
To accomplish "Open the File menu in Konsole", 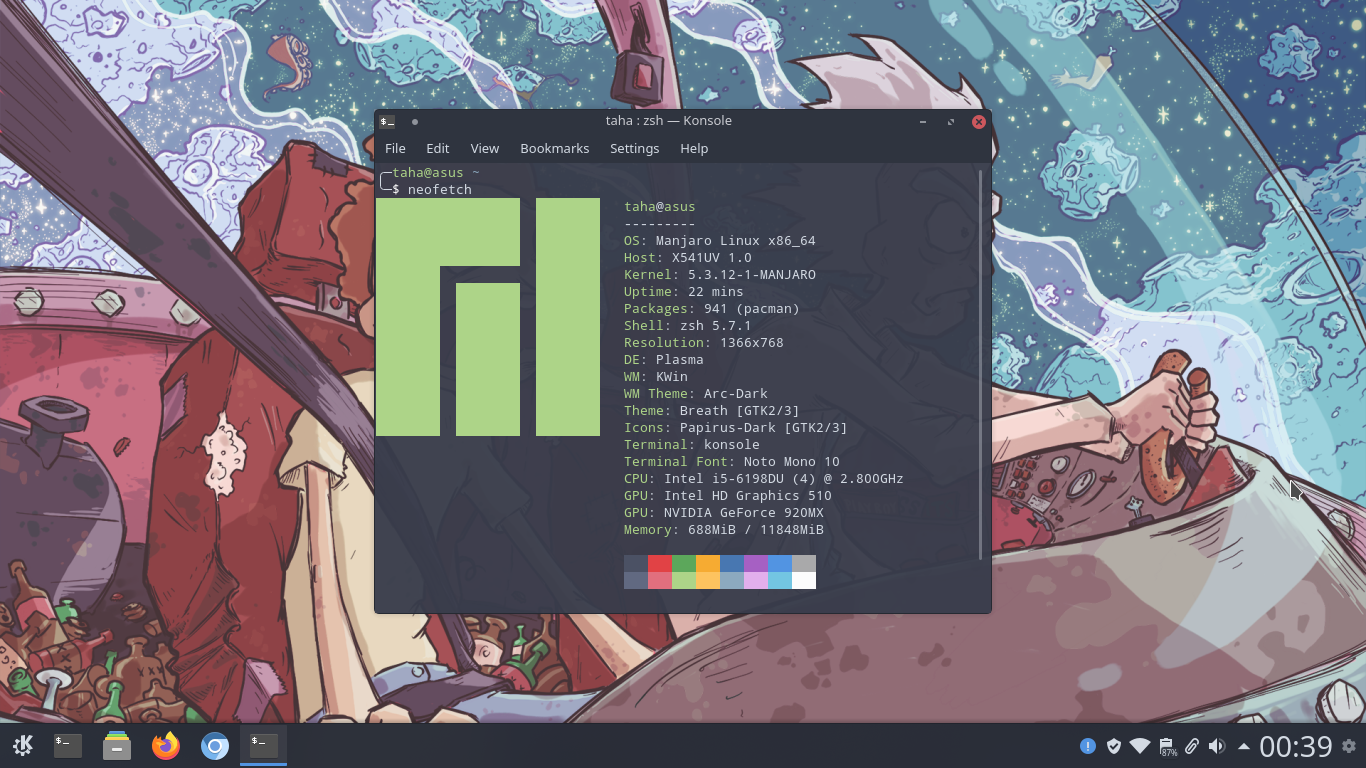I will click(x=395, y=148).
